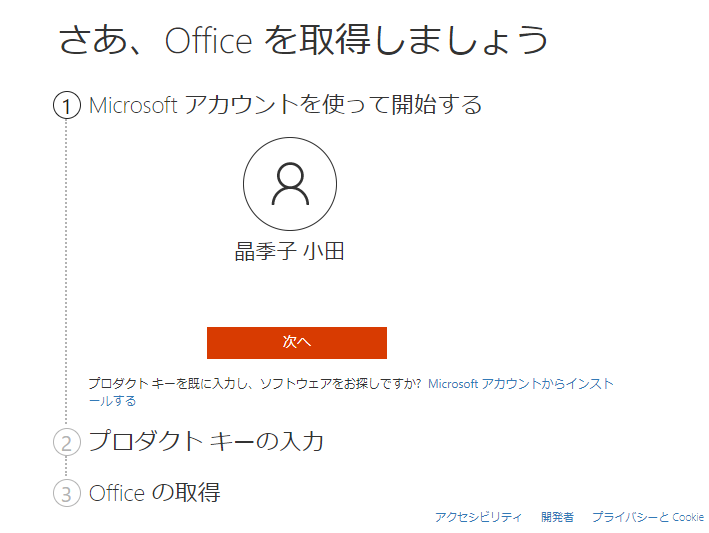
Task: Select the step 1 circled number icon
Action: pyautogui.click(x=67, y=105)
